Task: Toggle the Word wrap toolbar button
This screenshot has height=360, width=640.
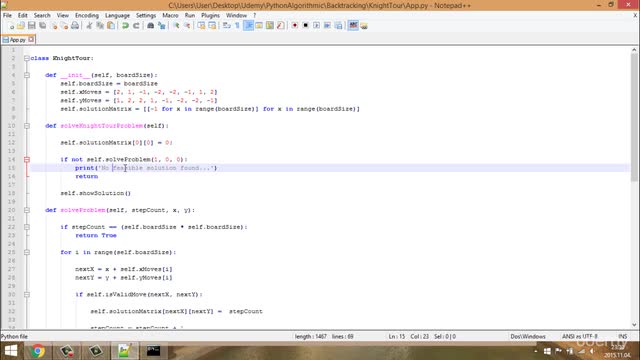Action: point(227,25)
